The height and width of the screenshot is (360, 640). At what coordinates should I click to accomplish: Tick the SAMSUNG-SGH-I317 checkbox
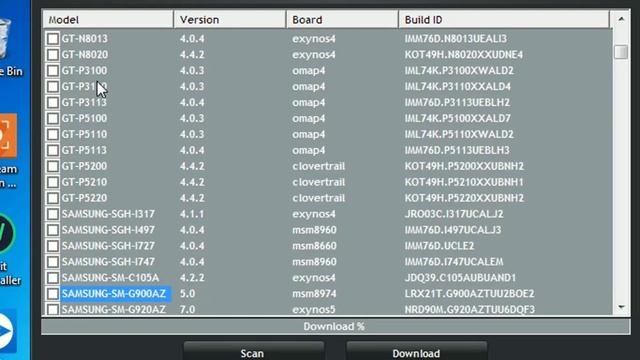point(53,214)
